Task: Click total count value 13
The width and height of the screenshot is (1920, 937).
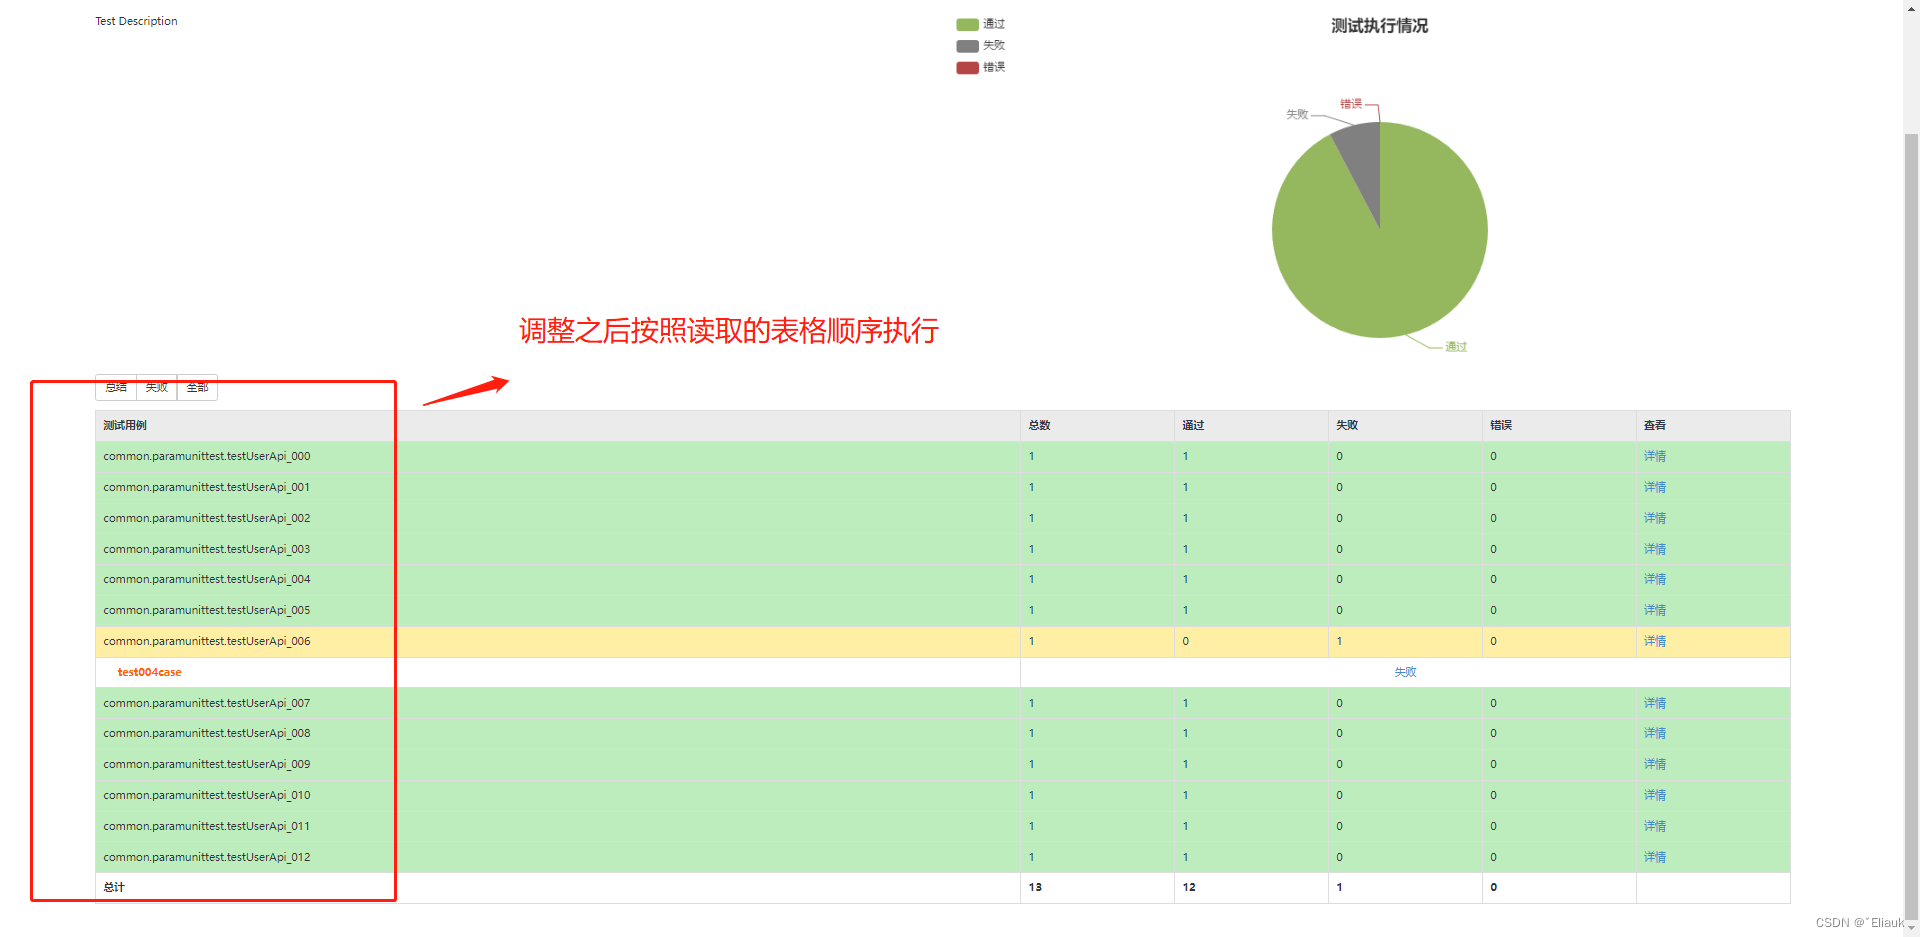Action: [1035, 887]
